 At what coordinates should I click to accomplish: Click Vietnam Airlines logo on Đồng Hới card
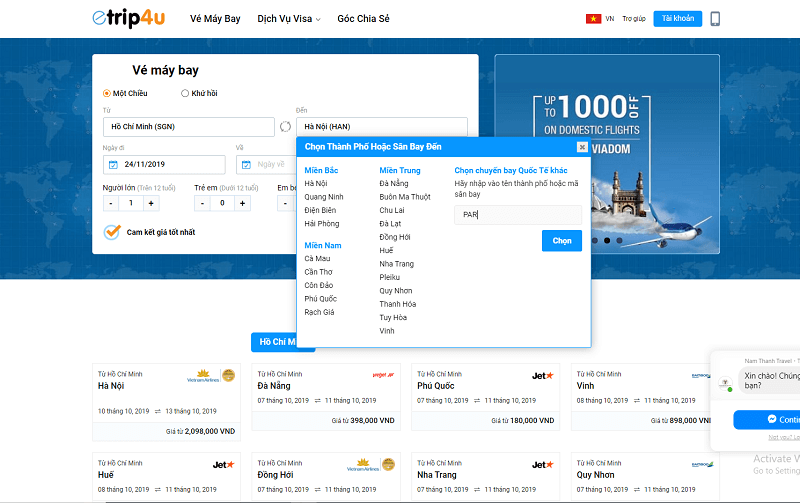tap(363, 465)
